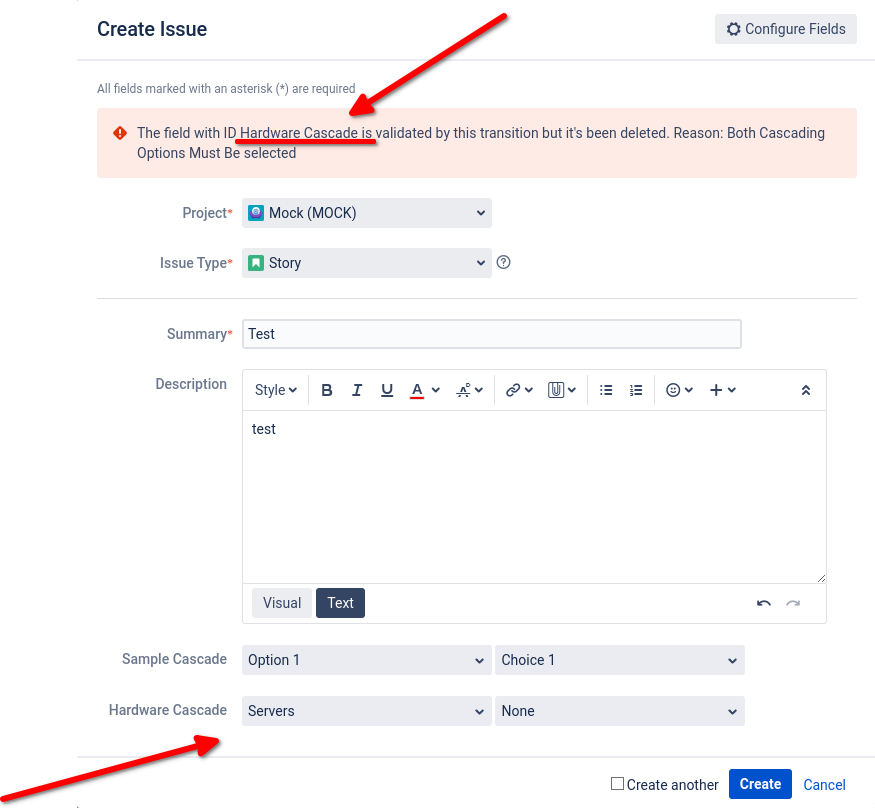The width and height of the screenshot is (875, 808).
Task: Switch to the Visual editing tab
Action: click(x=281, y=602)
